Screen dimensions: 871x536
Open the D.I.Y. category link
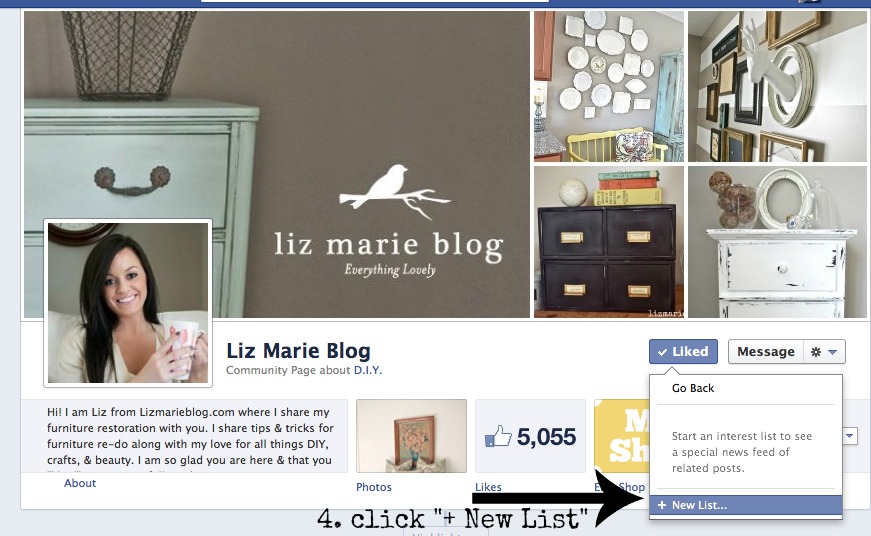tap(368, 370)
